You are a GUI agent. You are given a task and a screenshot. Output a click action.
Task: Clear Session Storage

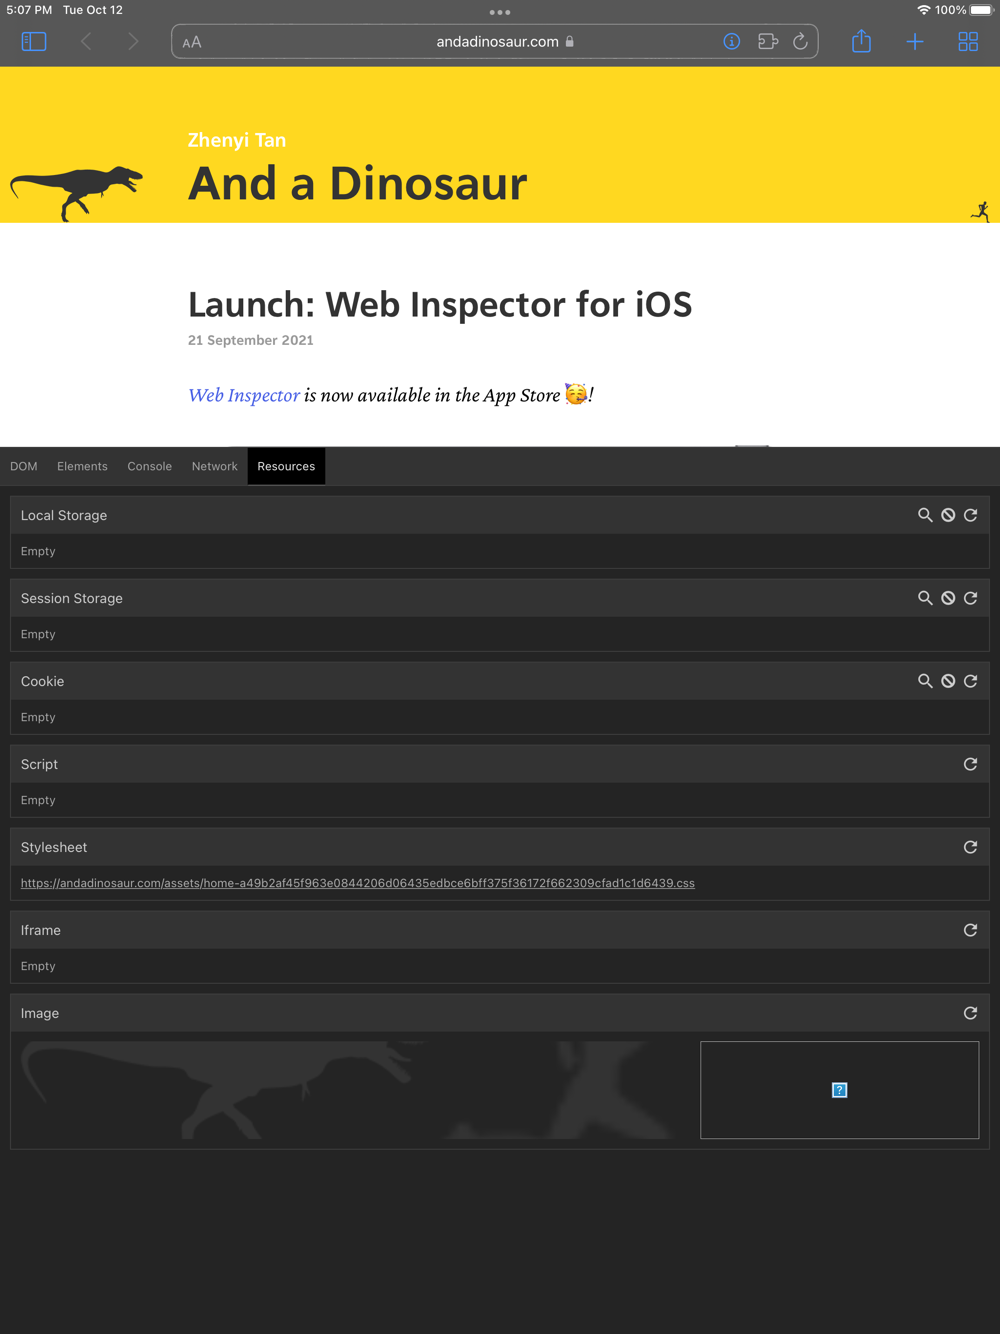point(948,598)
